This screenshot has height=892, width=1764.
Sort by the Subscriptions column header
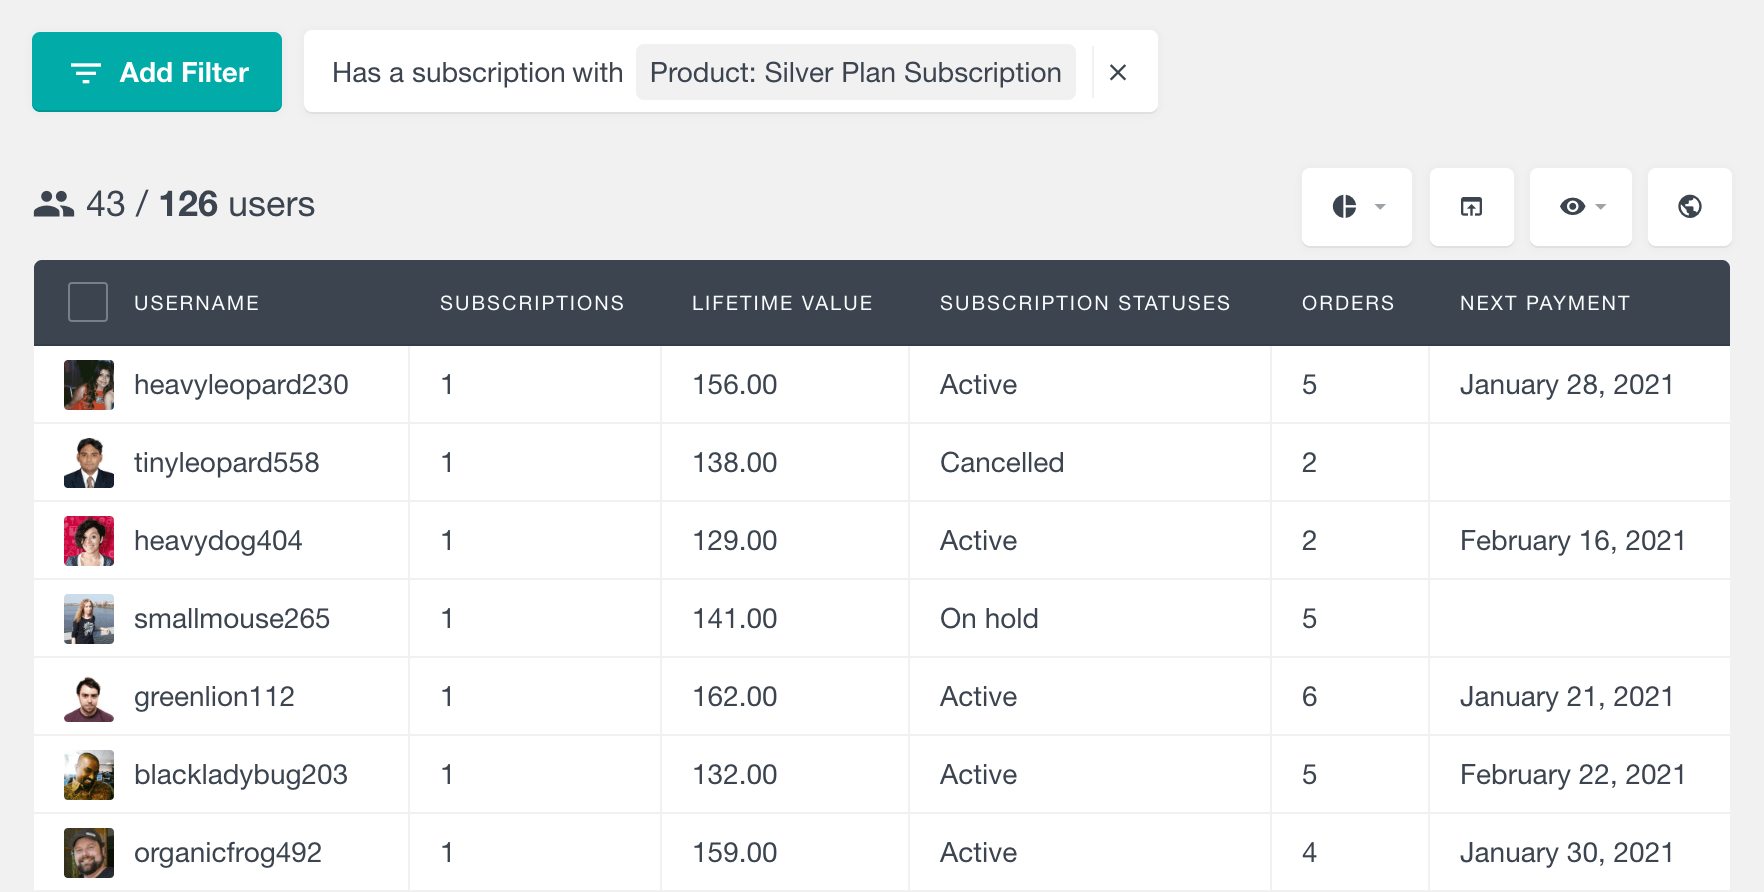click(532, 303)
